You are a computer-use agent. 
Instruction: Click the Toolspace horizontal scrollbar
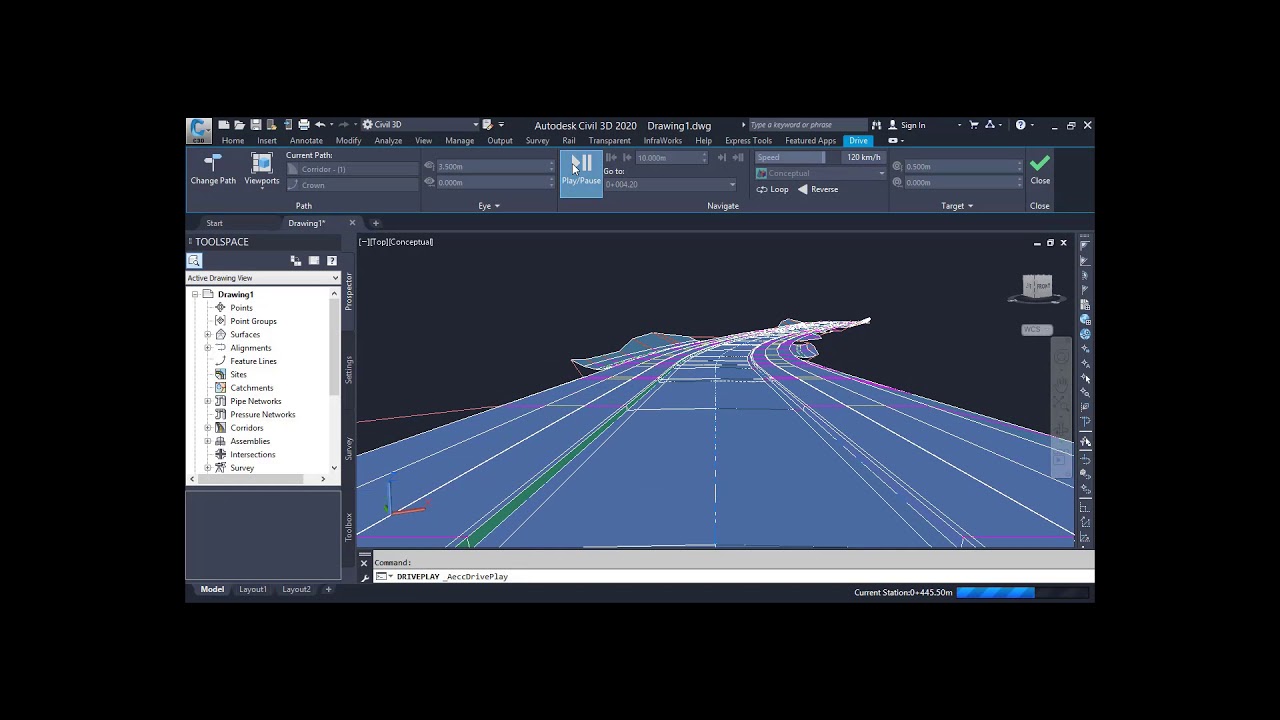(250, 479)
